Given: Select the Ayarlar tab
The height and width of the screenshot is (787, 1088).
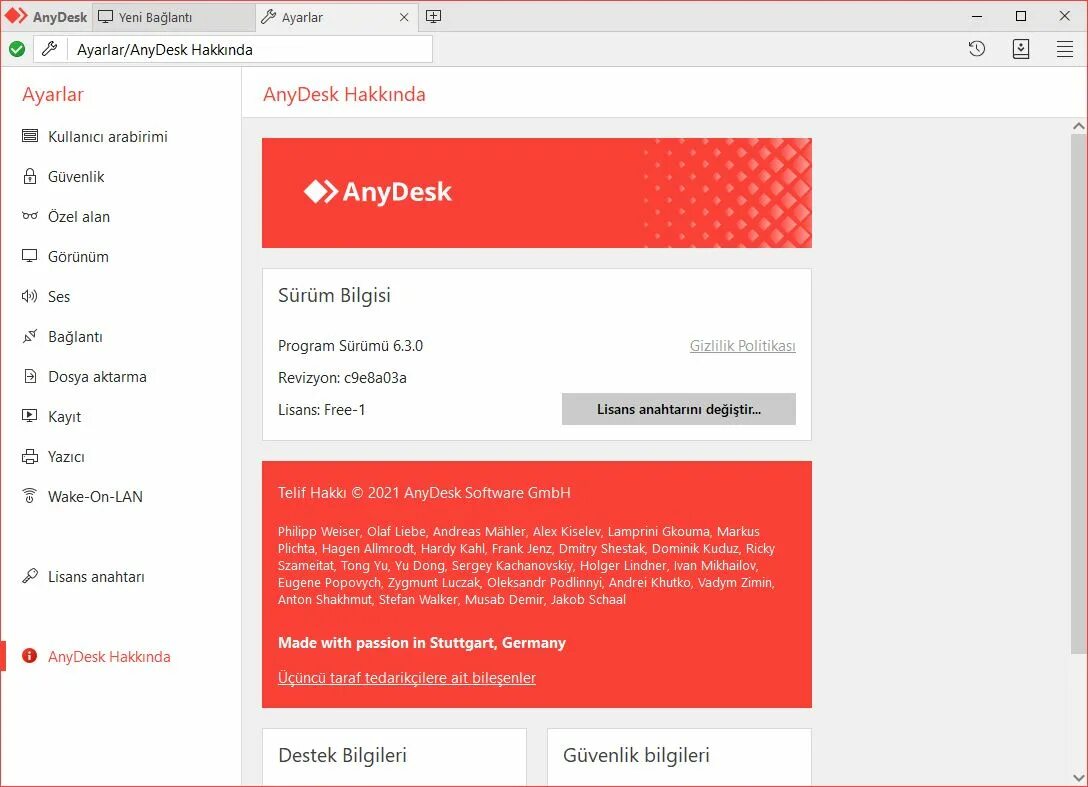Looking at the screenshot, I should (x=337, y=17).
